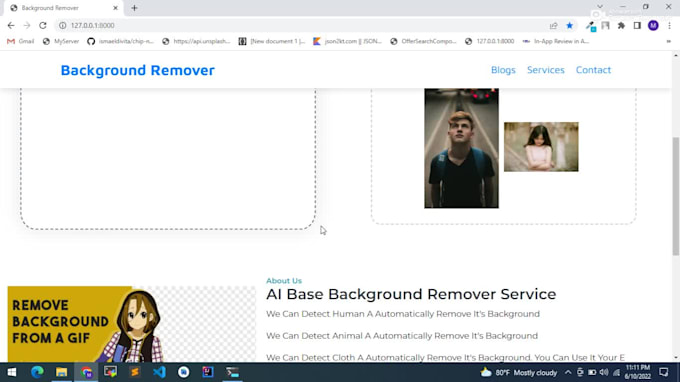
Task: Close the Background Remover tab
Action: (x=115, y=8)
